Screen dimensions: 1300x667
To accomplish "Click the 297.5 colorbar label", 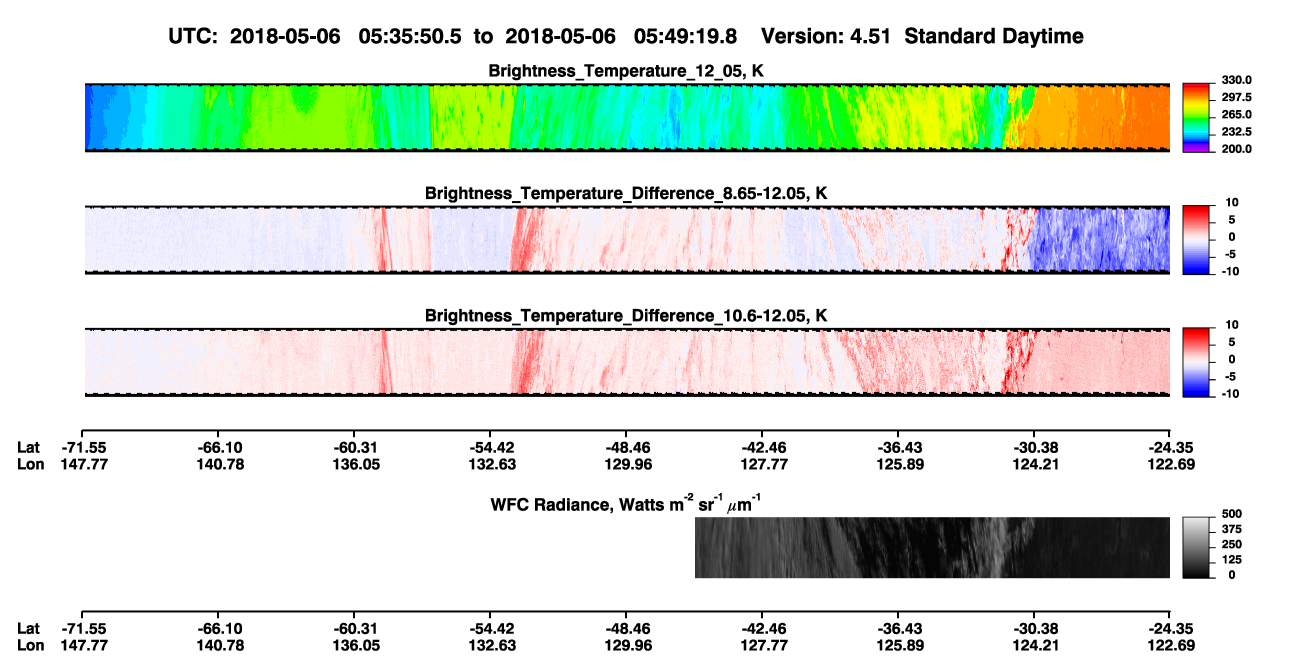I will click(x=1236, y=97).
